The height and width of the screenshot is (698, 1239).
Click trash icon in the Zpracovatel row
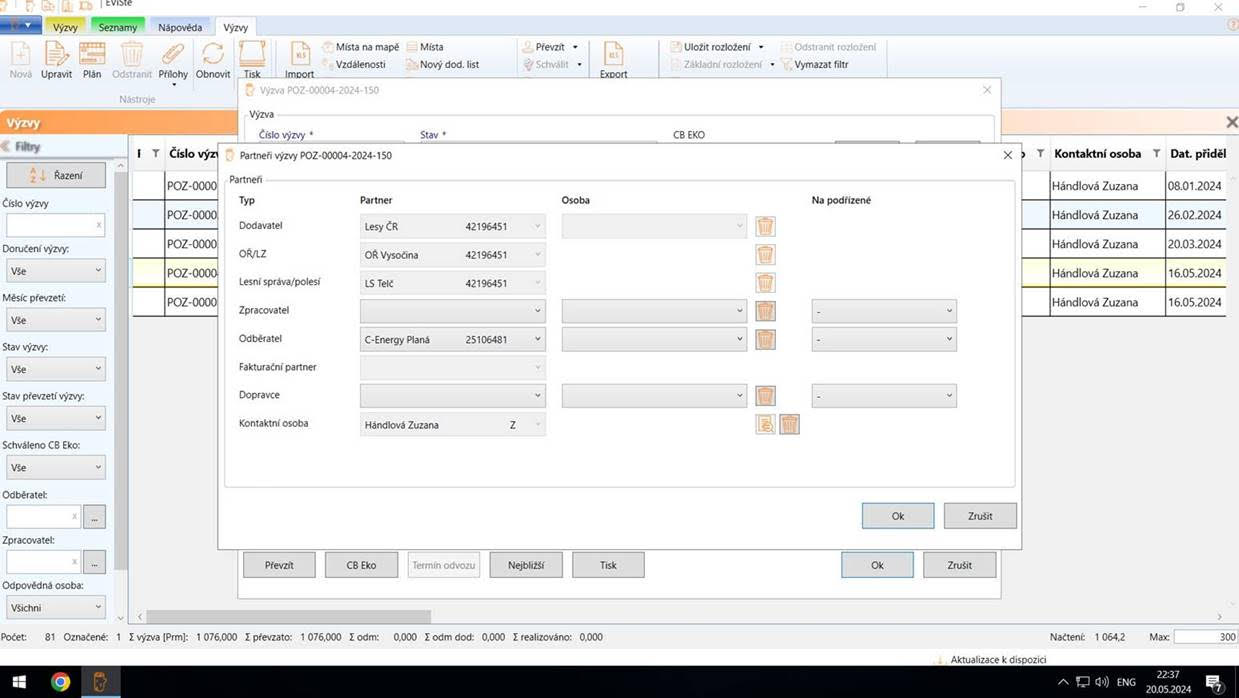(765, 311)
